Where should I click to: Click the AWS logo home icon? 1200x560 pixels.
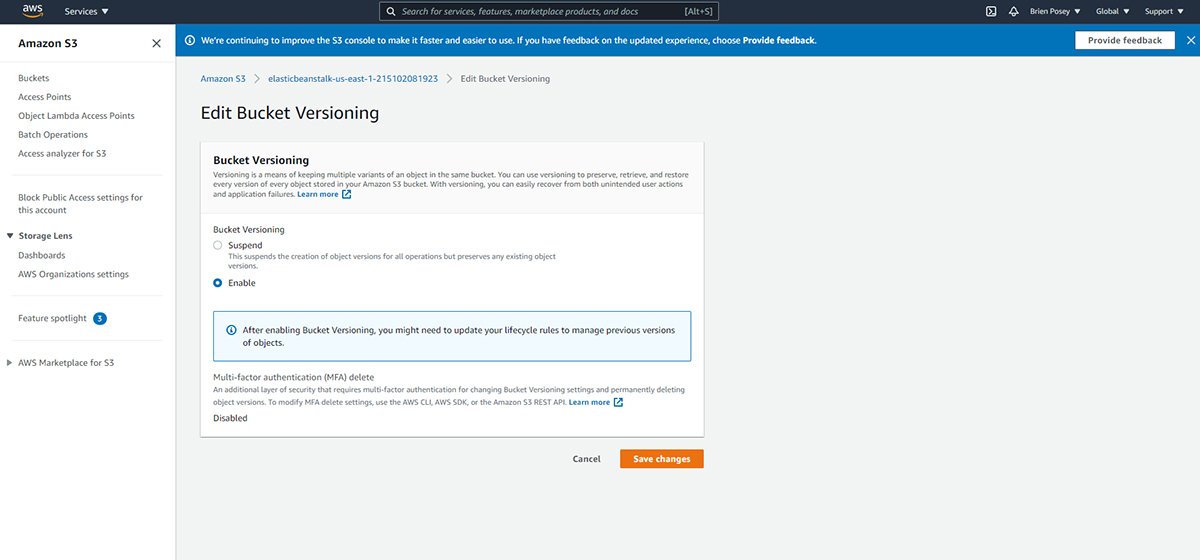tap(32, 11)
